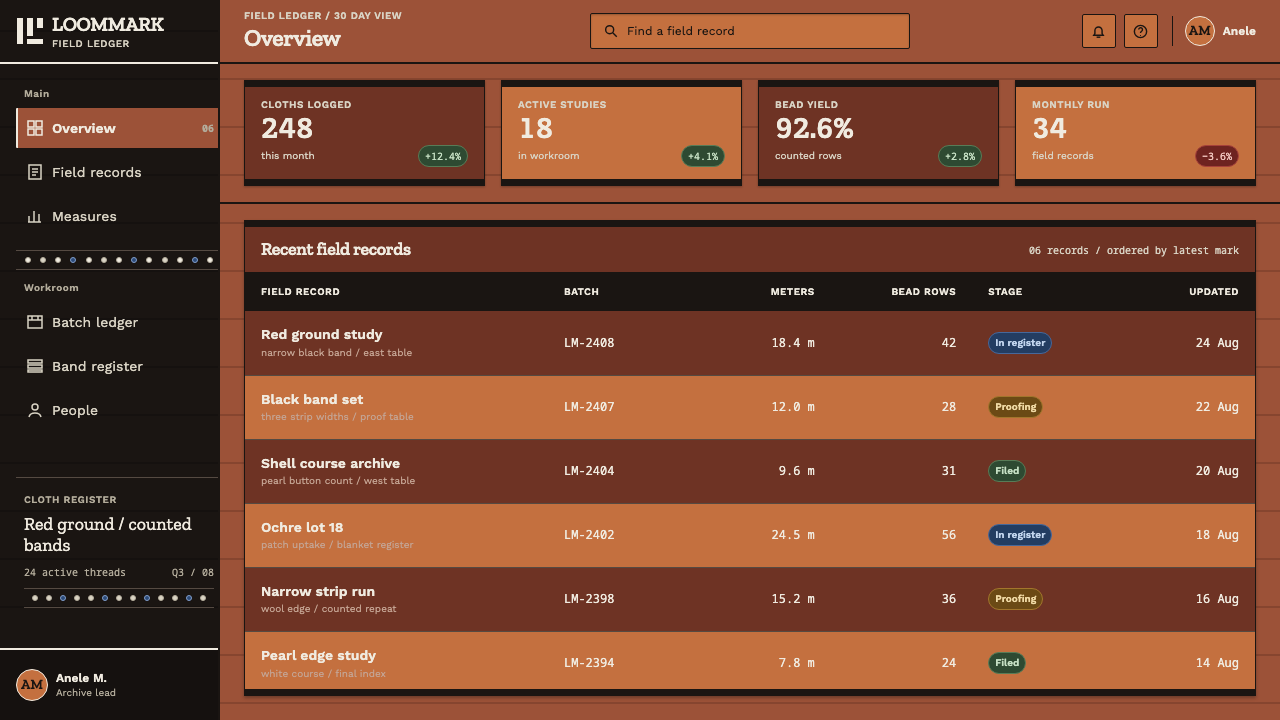This screenshot has height=720, width=1280.
Task: Open the Monthly Run 34 card
Action: click(1135, 133)
